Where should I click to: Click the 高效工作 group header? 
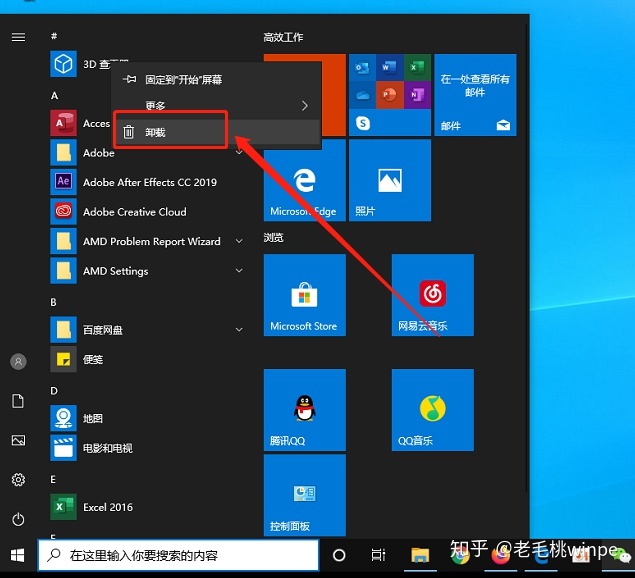283,37
